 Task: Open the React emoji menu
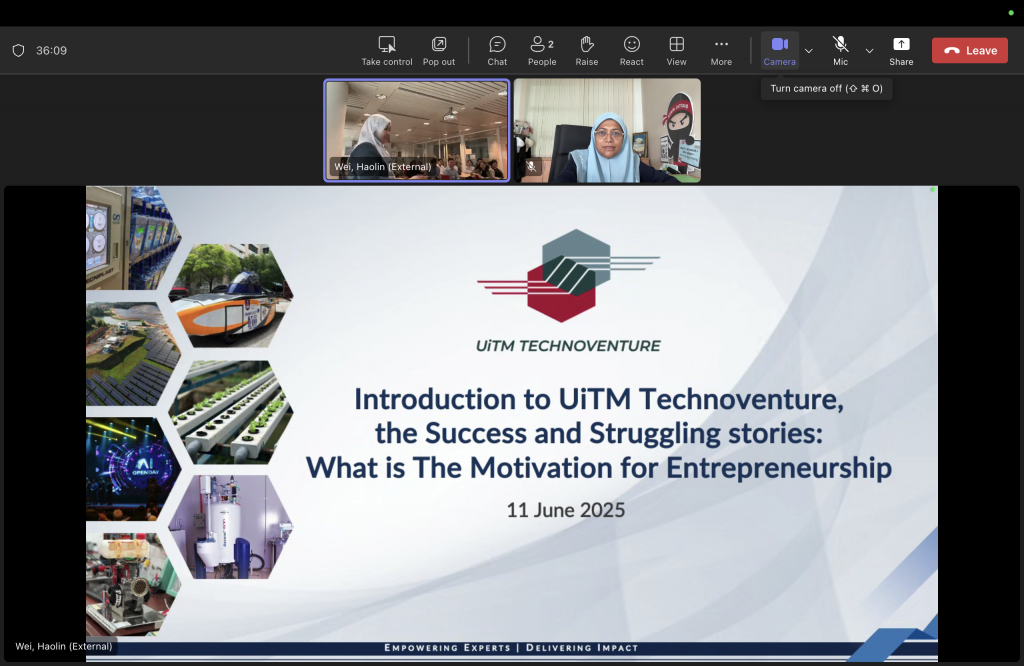(632, 51)
